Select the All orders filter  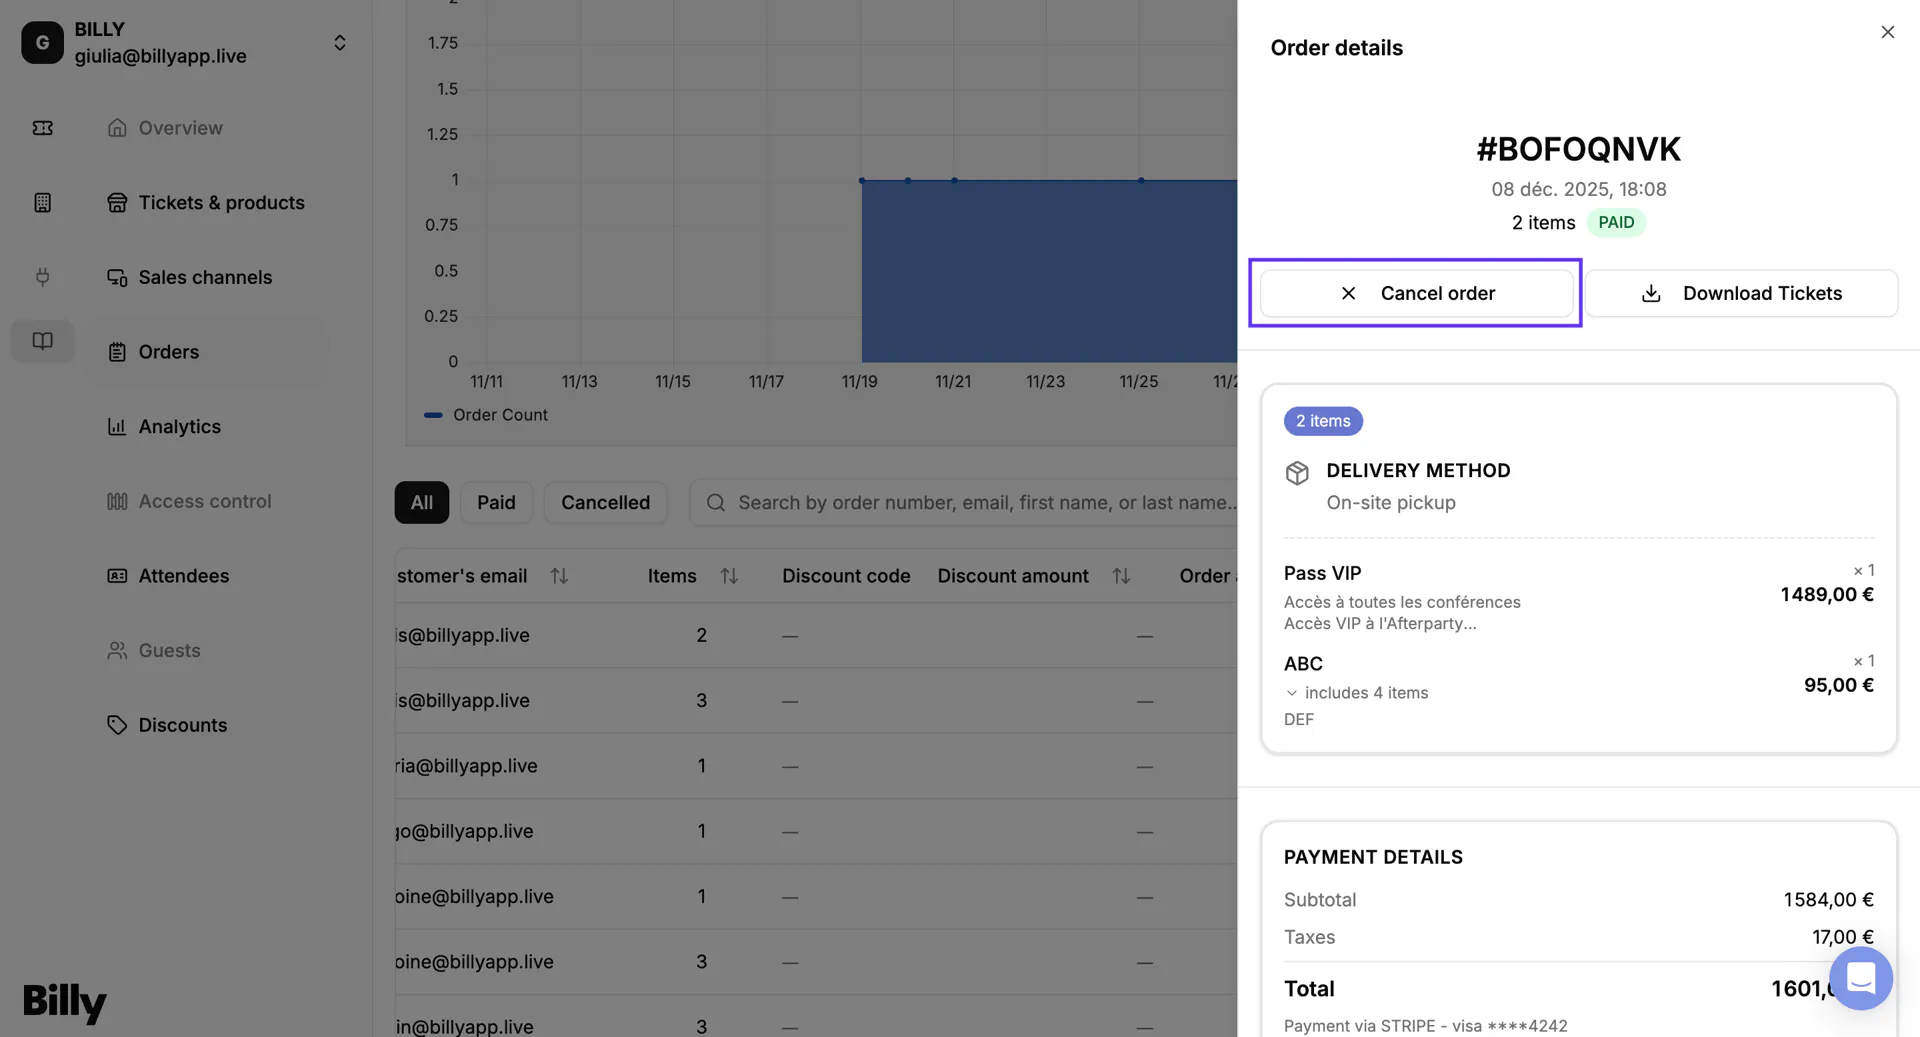coord(421,503)
